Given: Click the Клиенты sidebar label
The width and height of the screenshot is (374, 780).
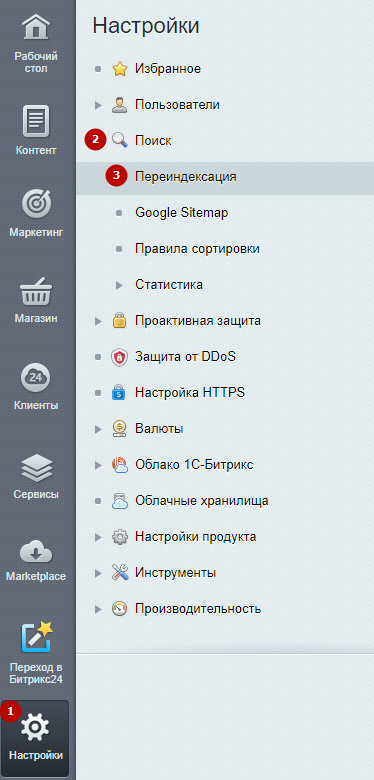Looking at the screenshot, I should click(36, 405).
